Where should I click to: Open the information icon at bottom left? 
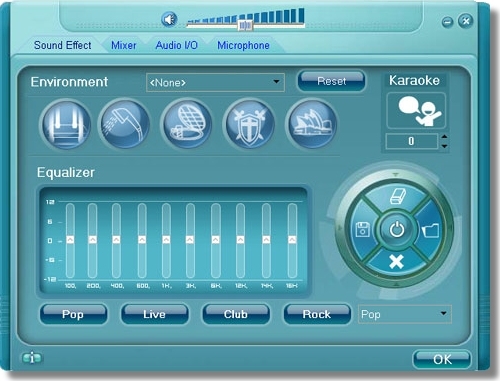[32, 358]
